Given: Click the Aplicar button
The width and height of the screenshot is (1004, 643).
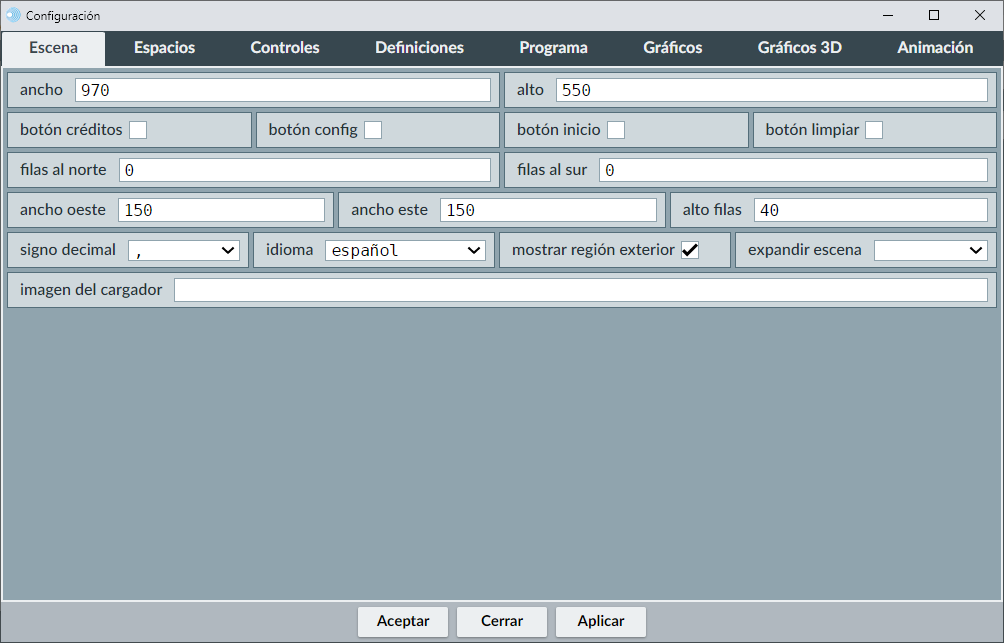Looking at the screenshot, I should click(x=601, y=621).
